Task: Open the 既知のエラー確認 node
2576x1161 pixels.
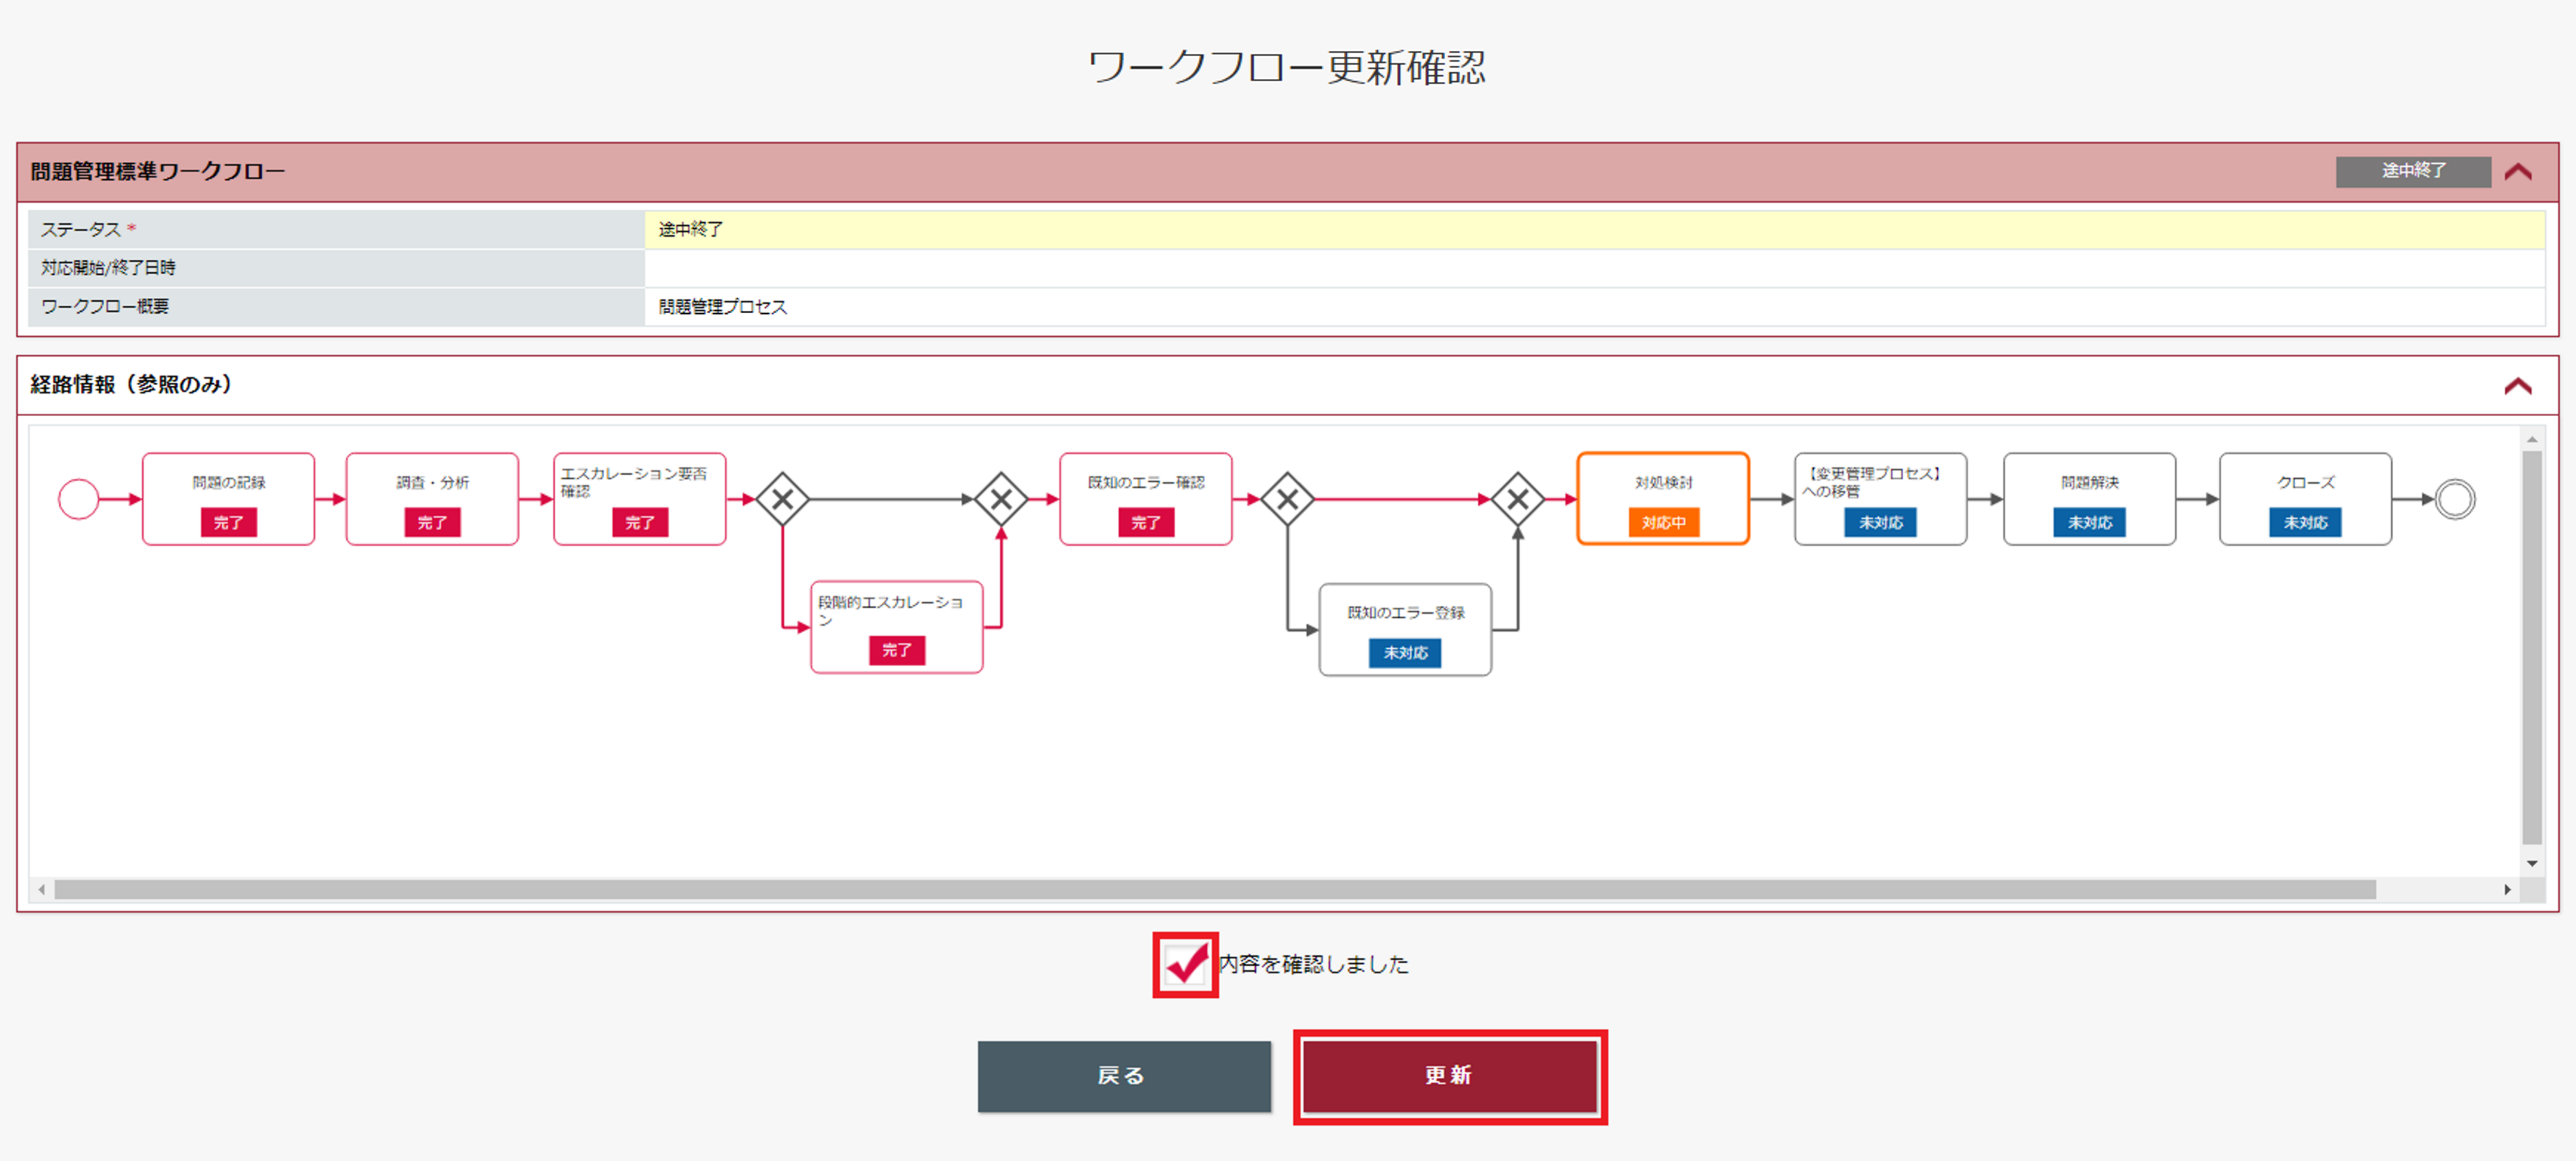Action: point(1146,499)
